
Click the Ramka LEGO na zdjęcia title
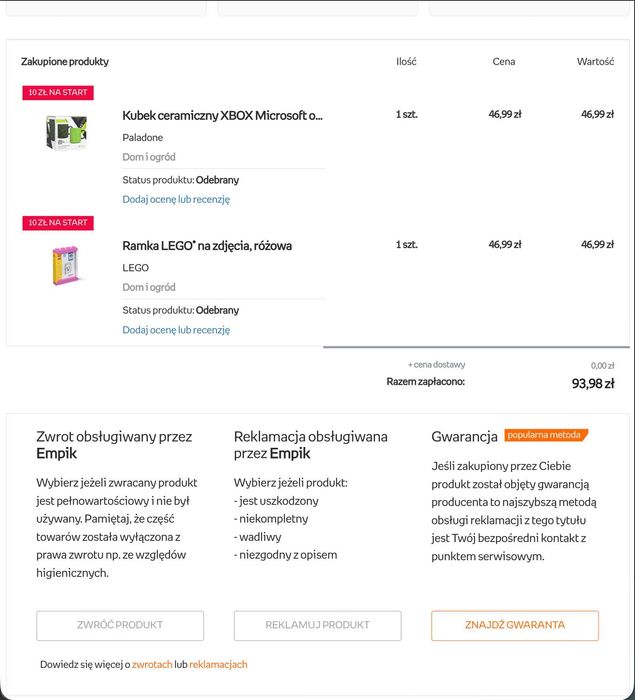(207, 246)
